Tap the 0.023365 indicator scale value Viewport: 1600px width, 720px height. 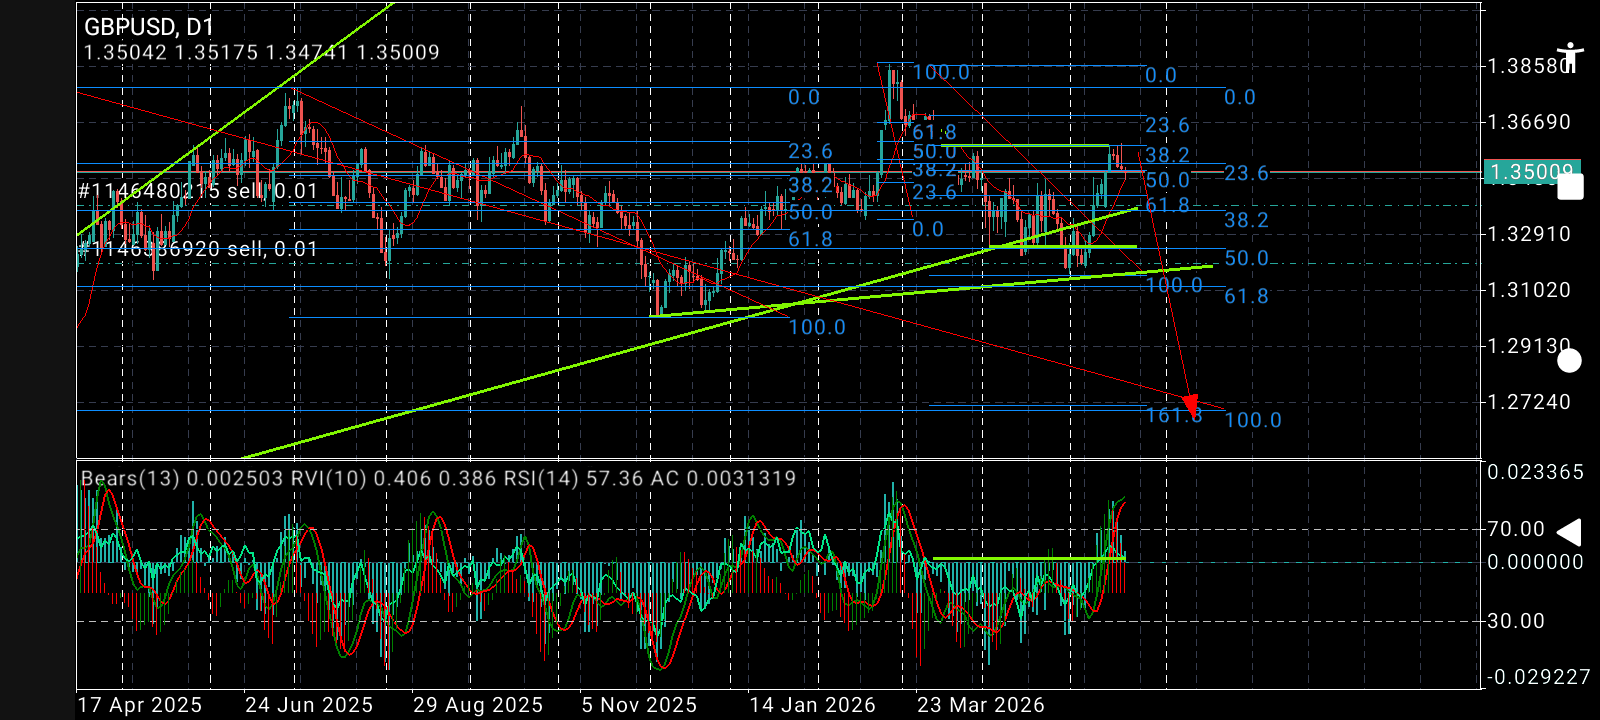point(1536,472)
